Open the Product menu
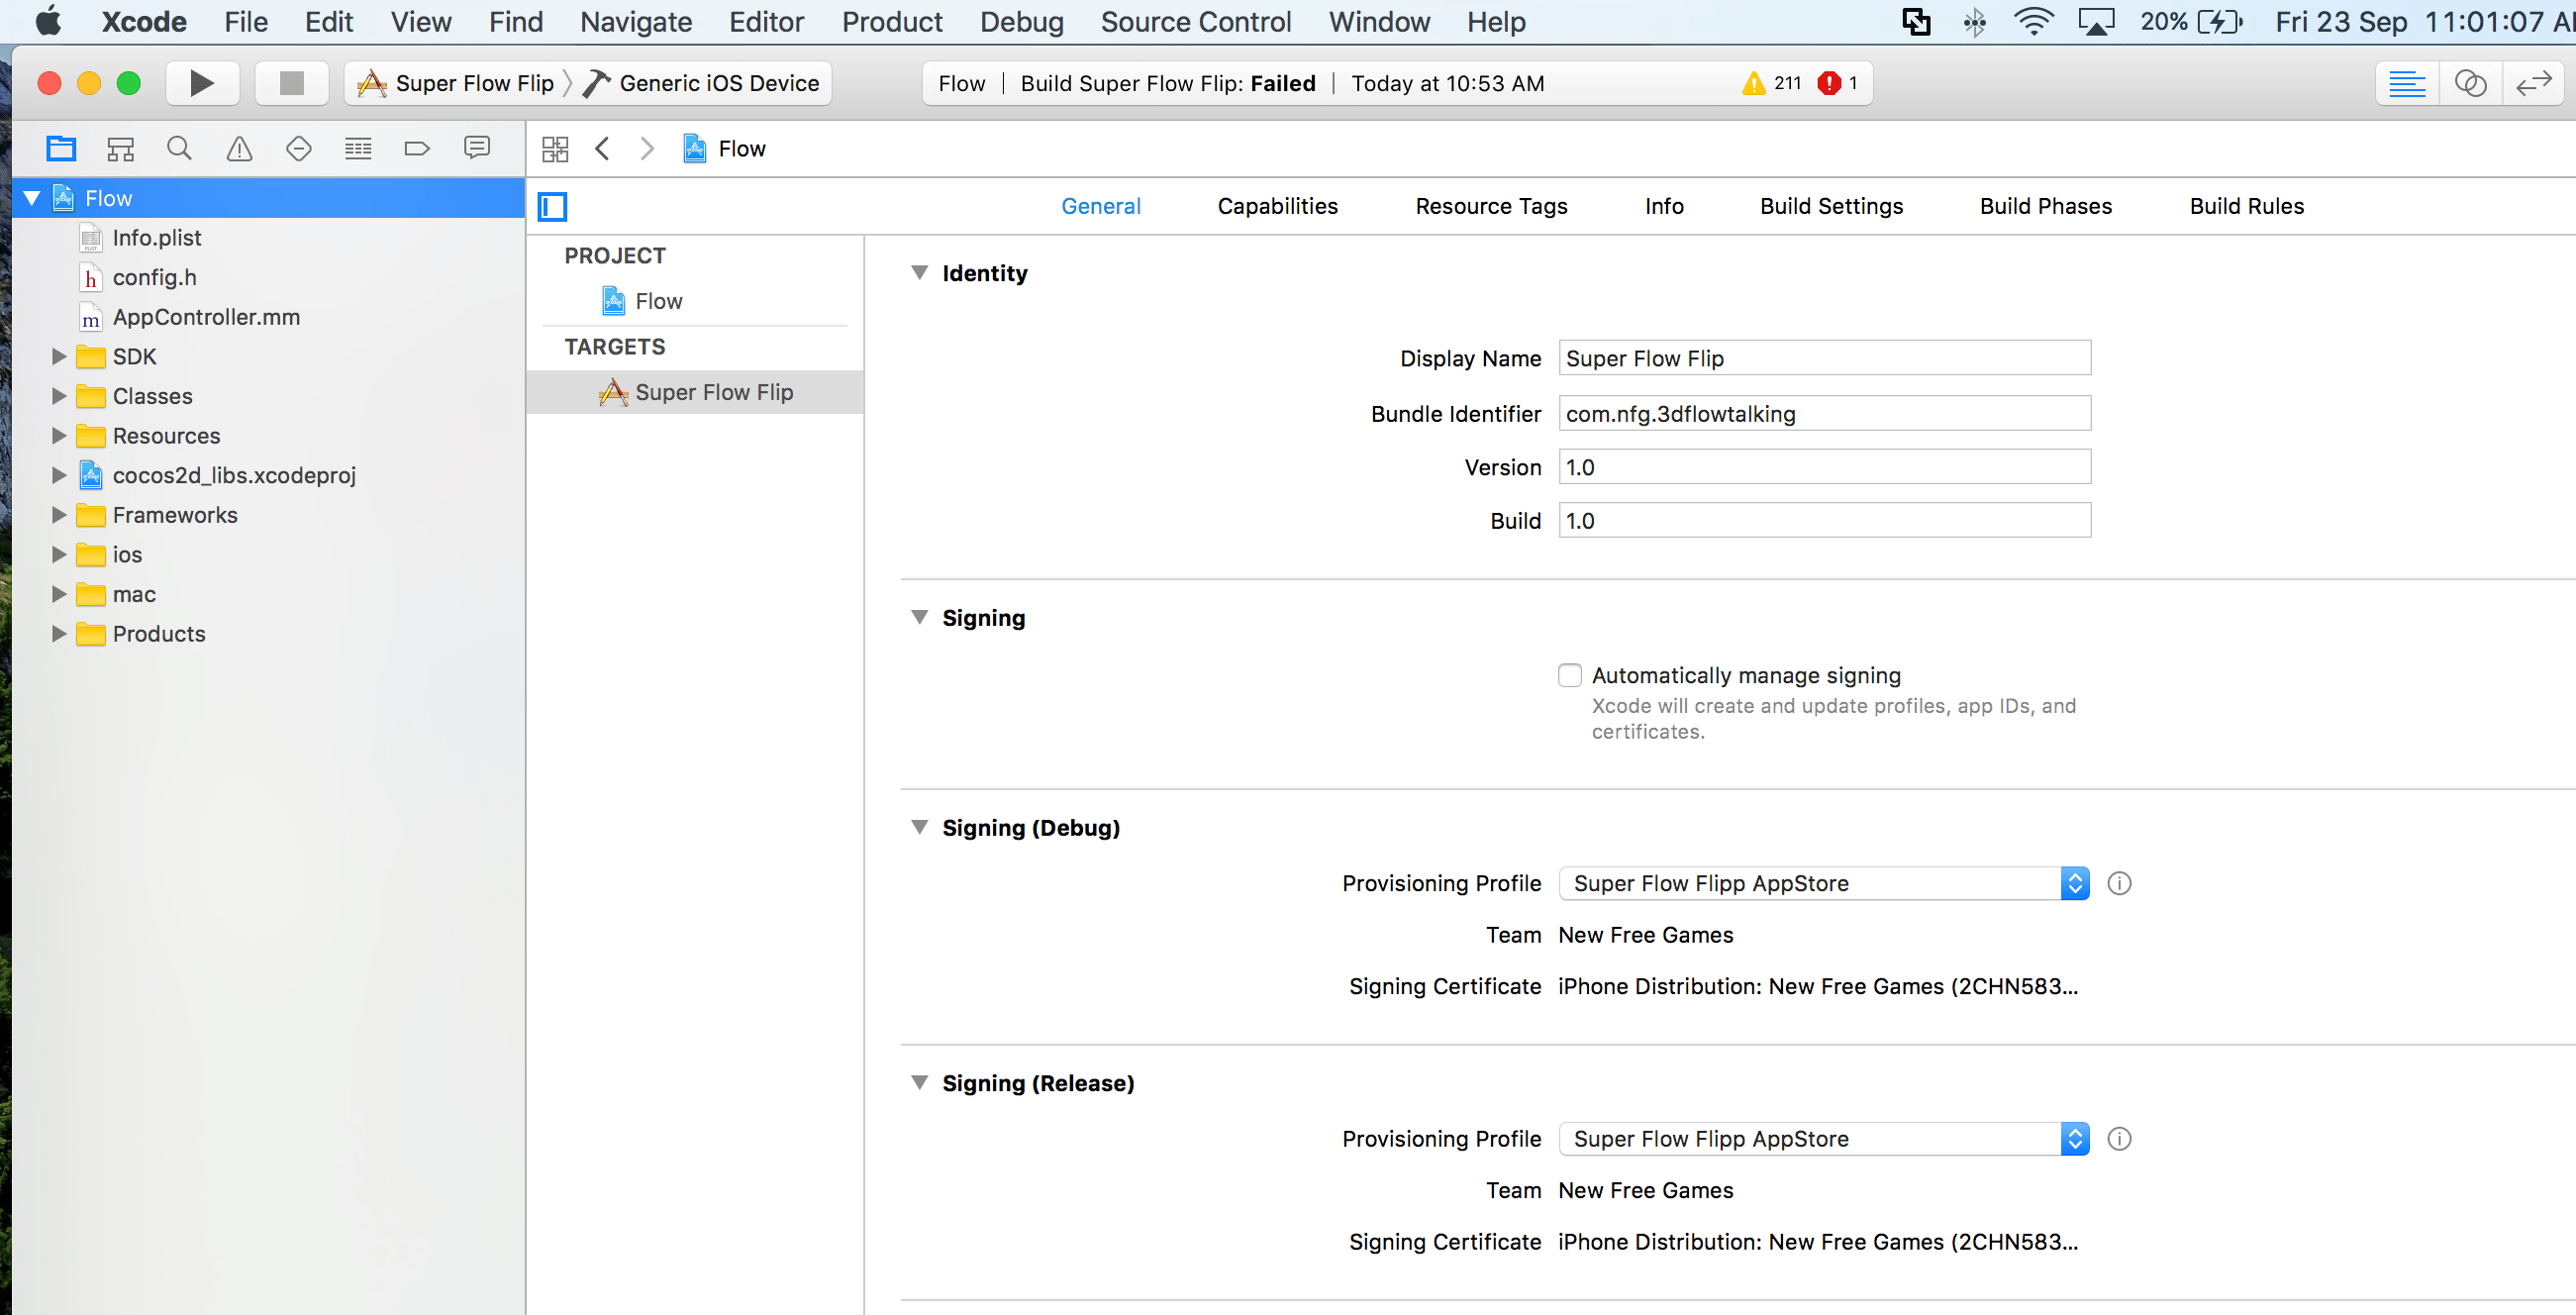The width and height of the screenshot is (2576, 1315). 891,22
